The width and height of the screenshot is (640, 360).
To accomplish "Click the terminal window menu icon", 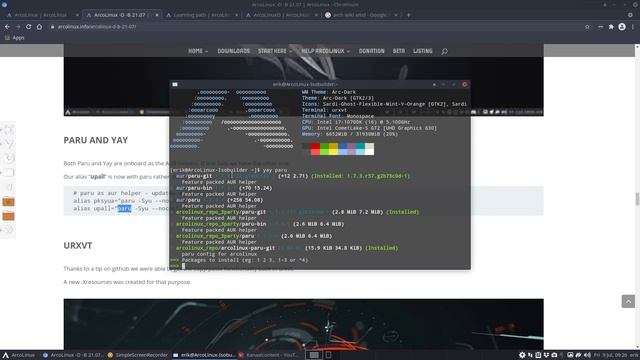I will 175,84.
